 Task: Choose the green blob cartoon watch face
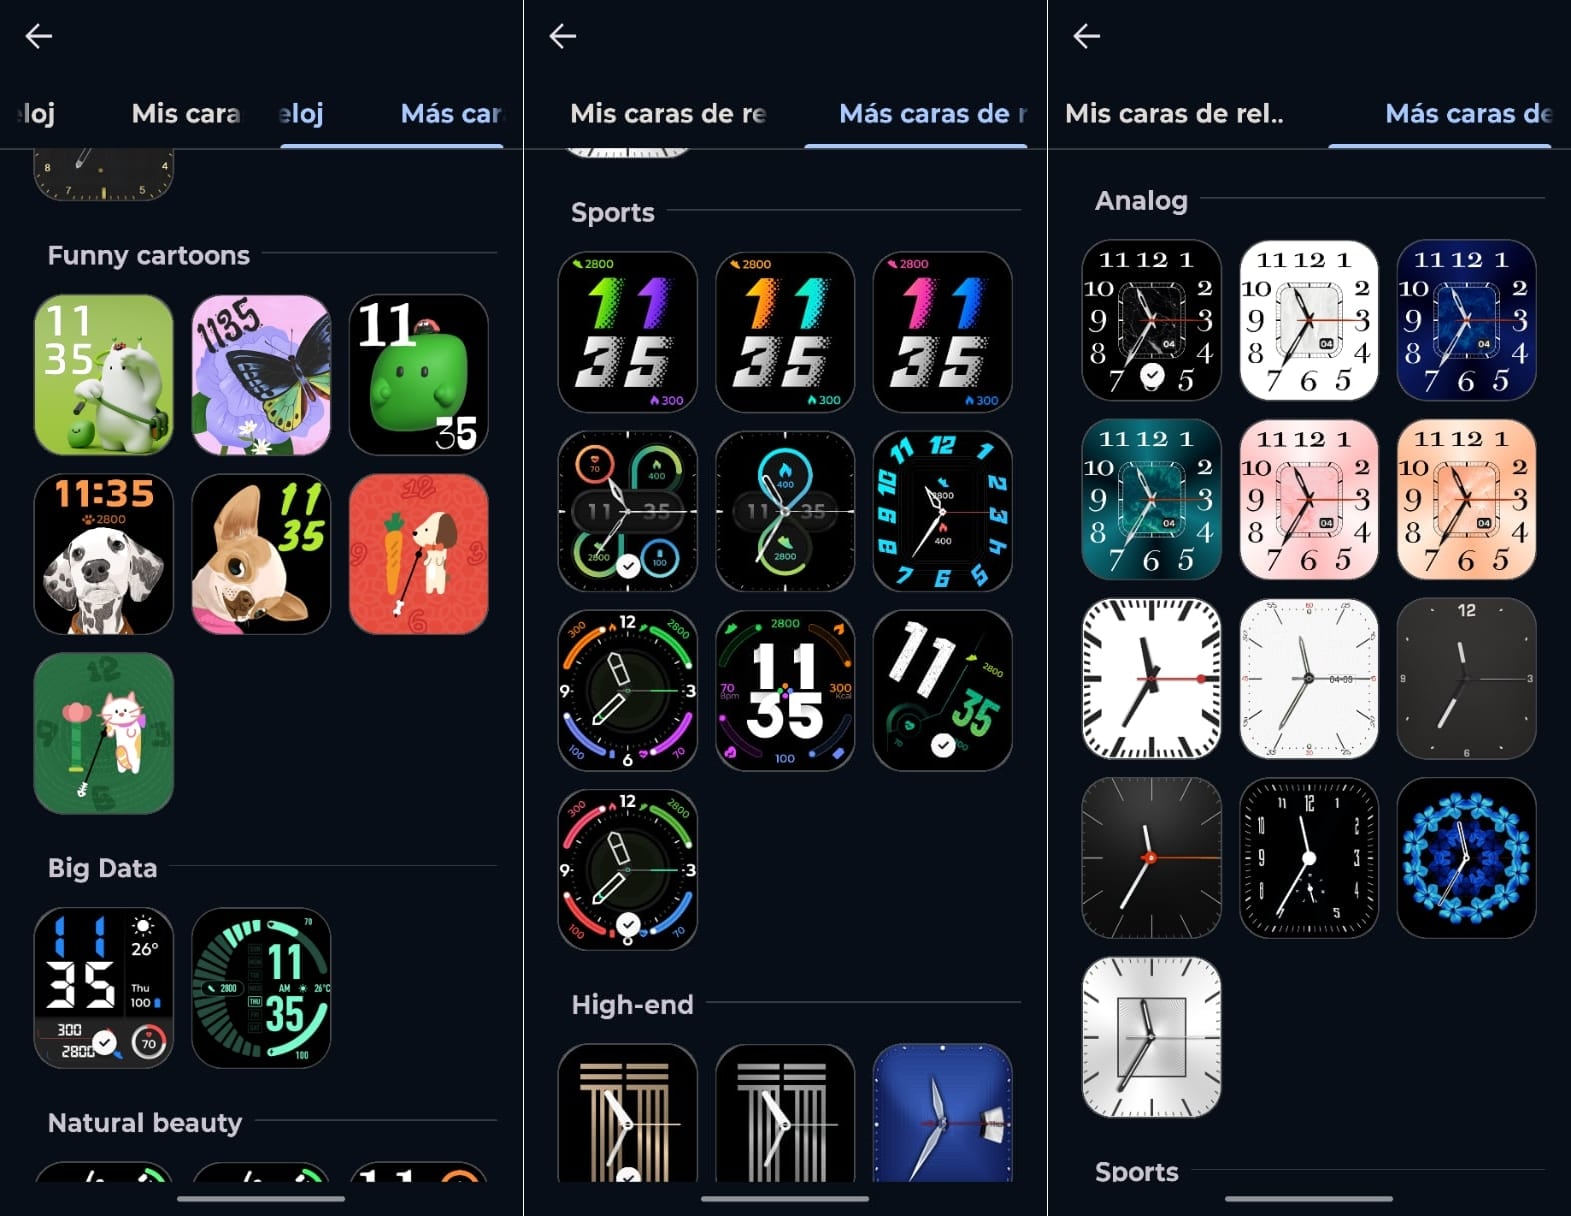419,374
